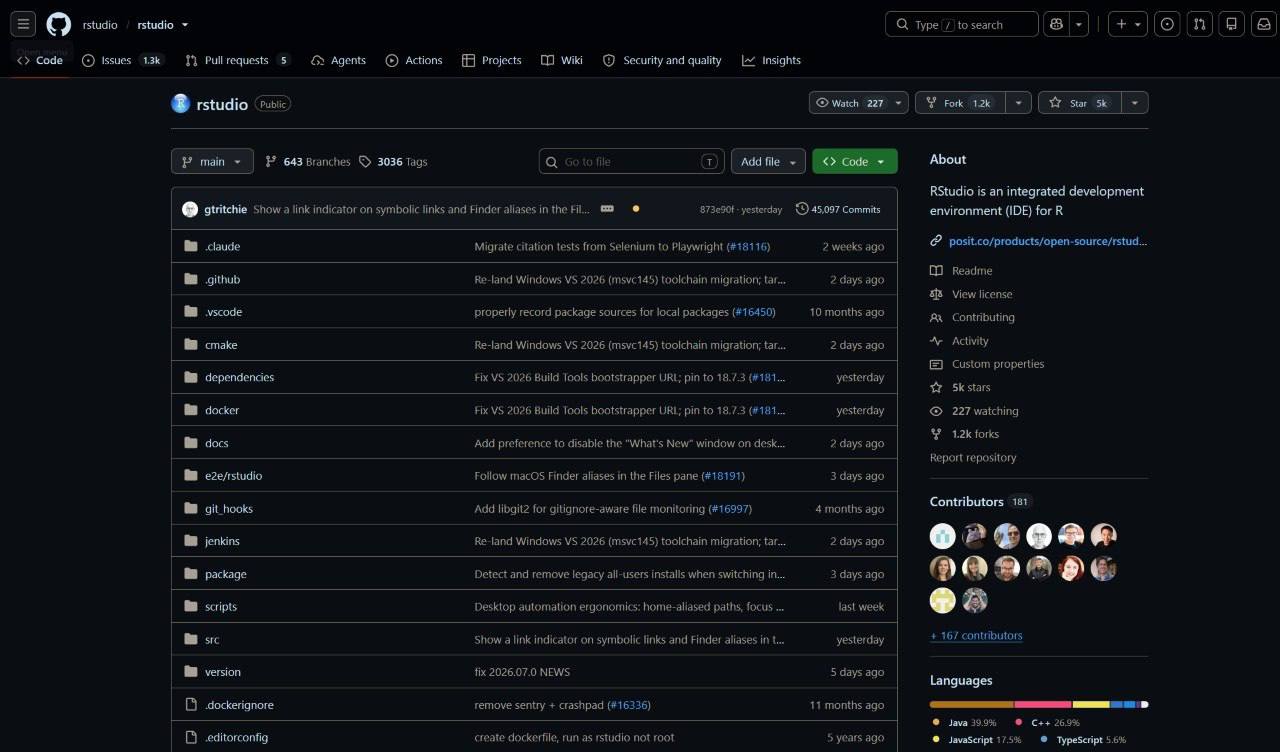Open the e2e/rstudio folder
This screenshot has width=1280, height=752.
[x=233, y=476]
